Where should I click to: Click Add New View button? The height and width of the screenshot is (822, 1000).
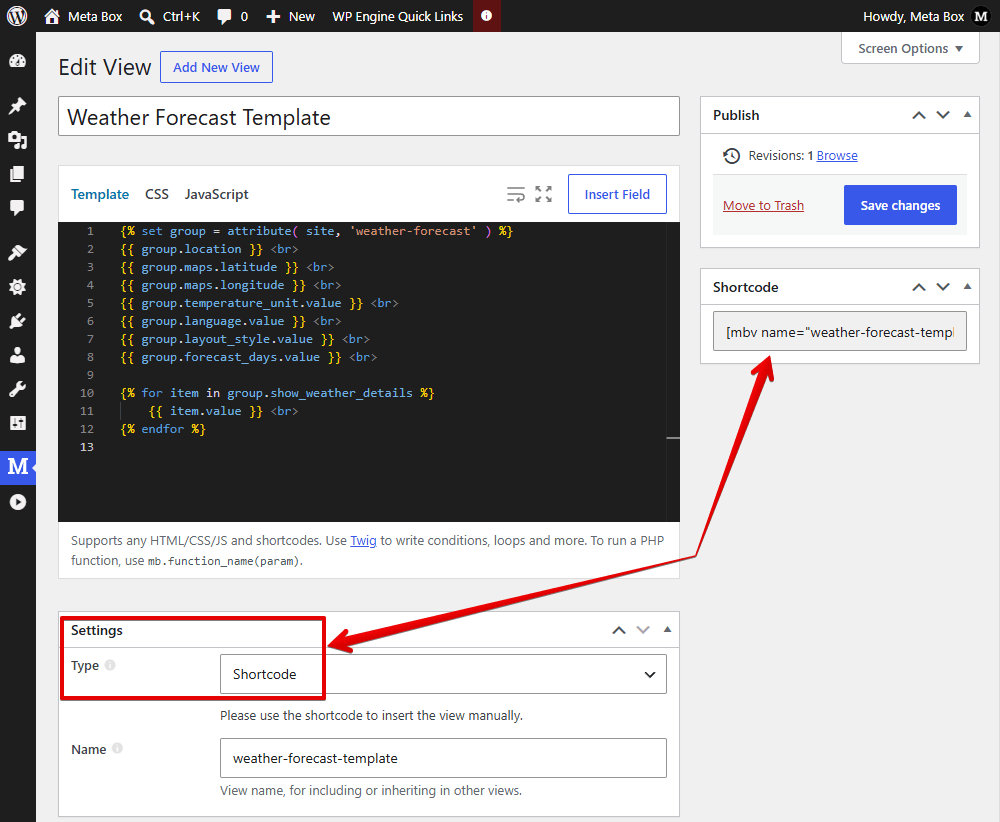[x=216, y=67]
